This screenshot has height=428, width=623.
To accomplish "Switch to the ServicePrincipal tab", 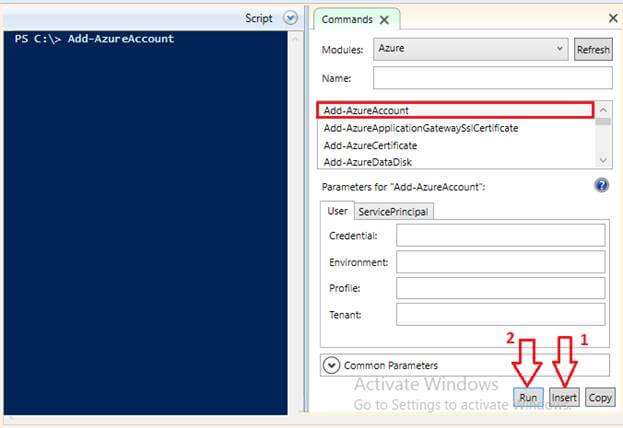I will tap(393, 212).
